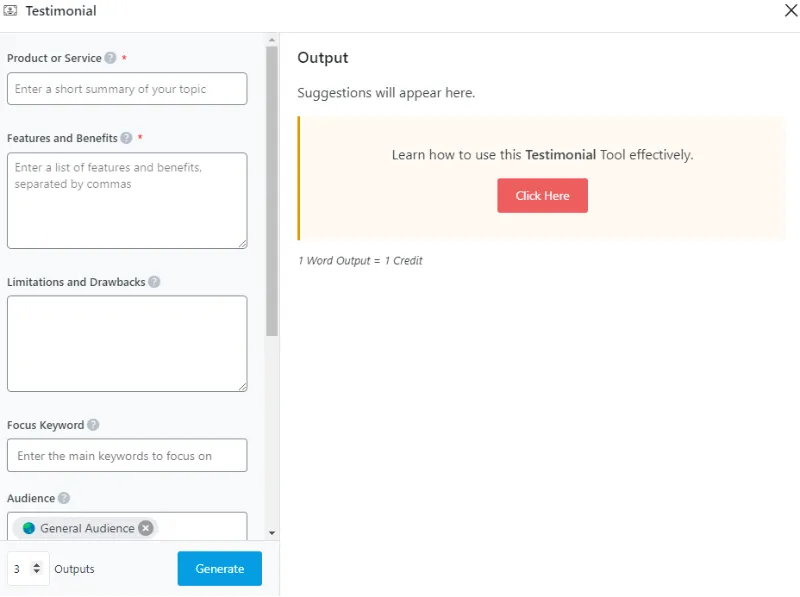This screenshot has height=597, width=800.
Task: Click the form panel scrollbar thumb
Action: [x=272, y=190]
